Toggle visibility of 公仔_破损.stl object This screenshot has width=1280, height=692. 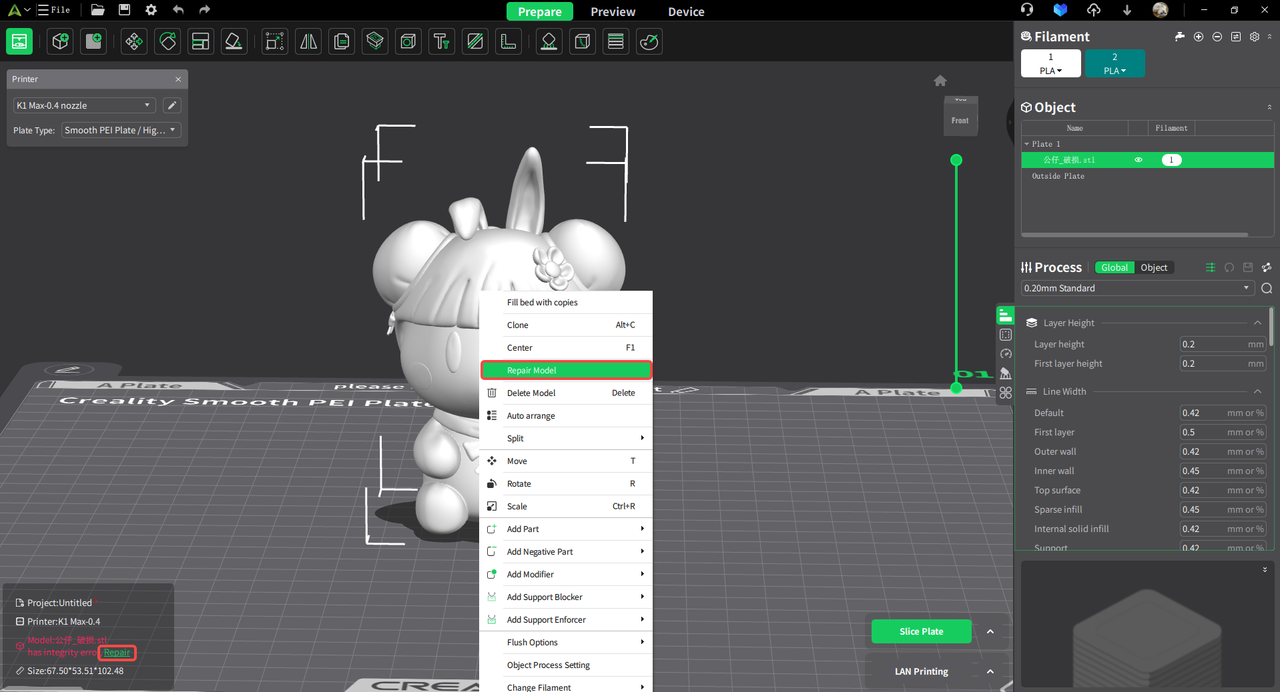pos(1138,160)
